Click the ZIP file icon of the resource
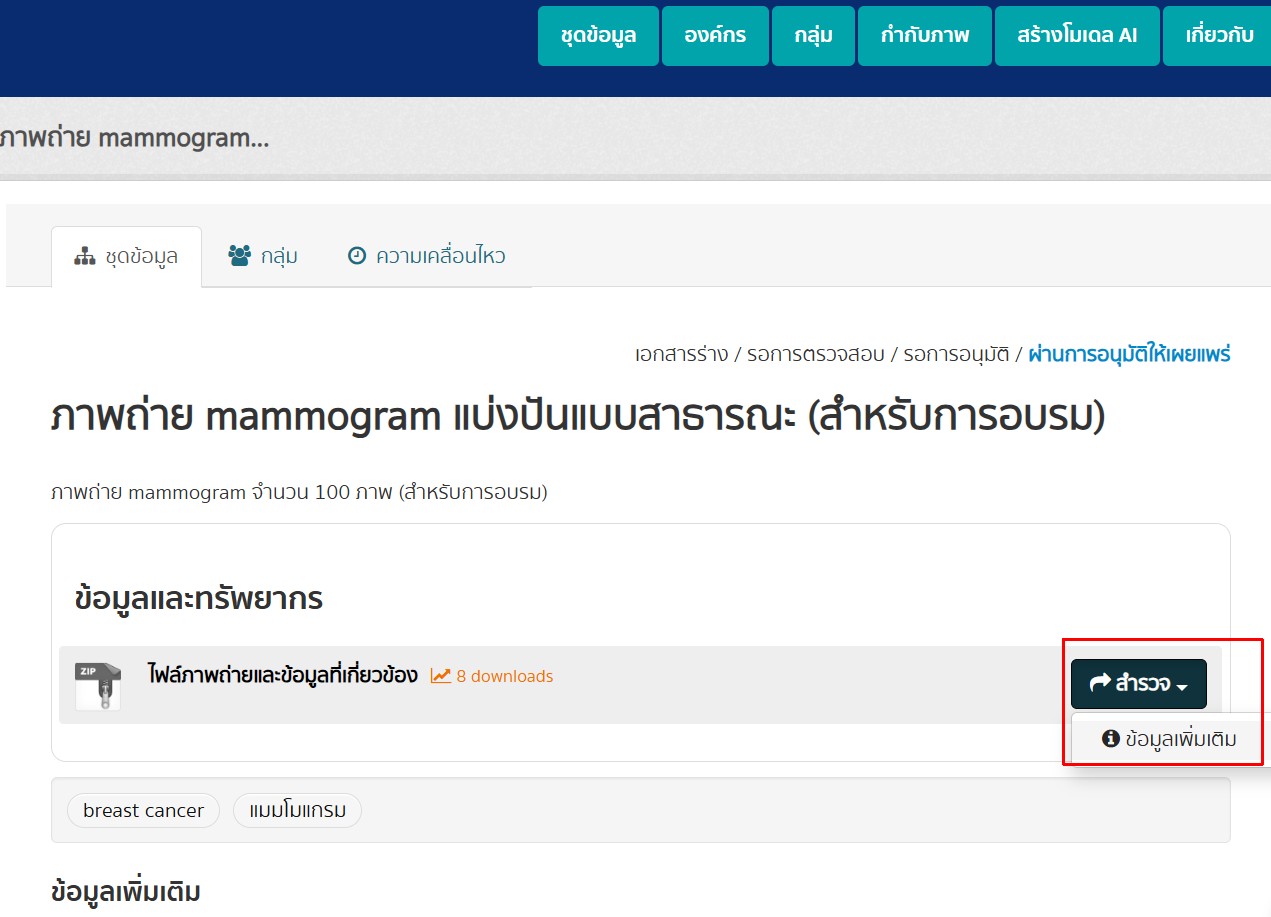Image resolution: width=1271 pixels, height=917 pixels. pyautogui.click(x=97, y=684)
